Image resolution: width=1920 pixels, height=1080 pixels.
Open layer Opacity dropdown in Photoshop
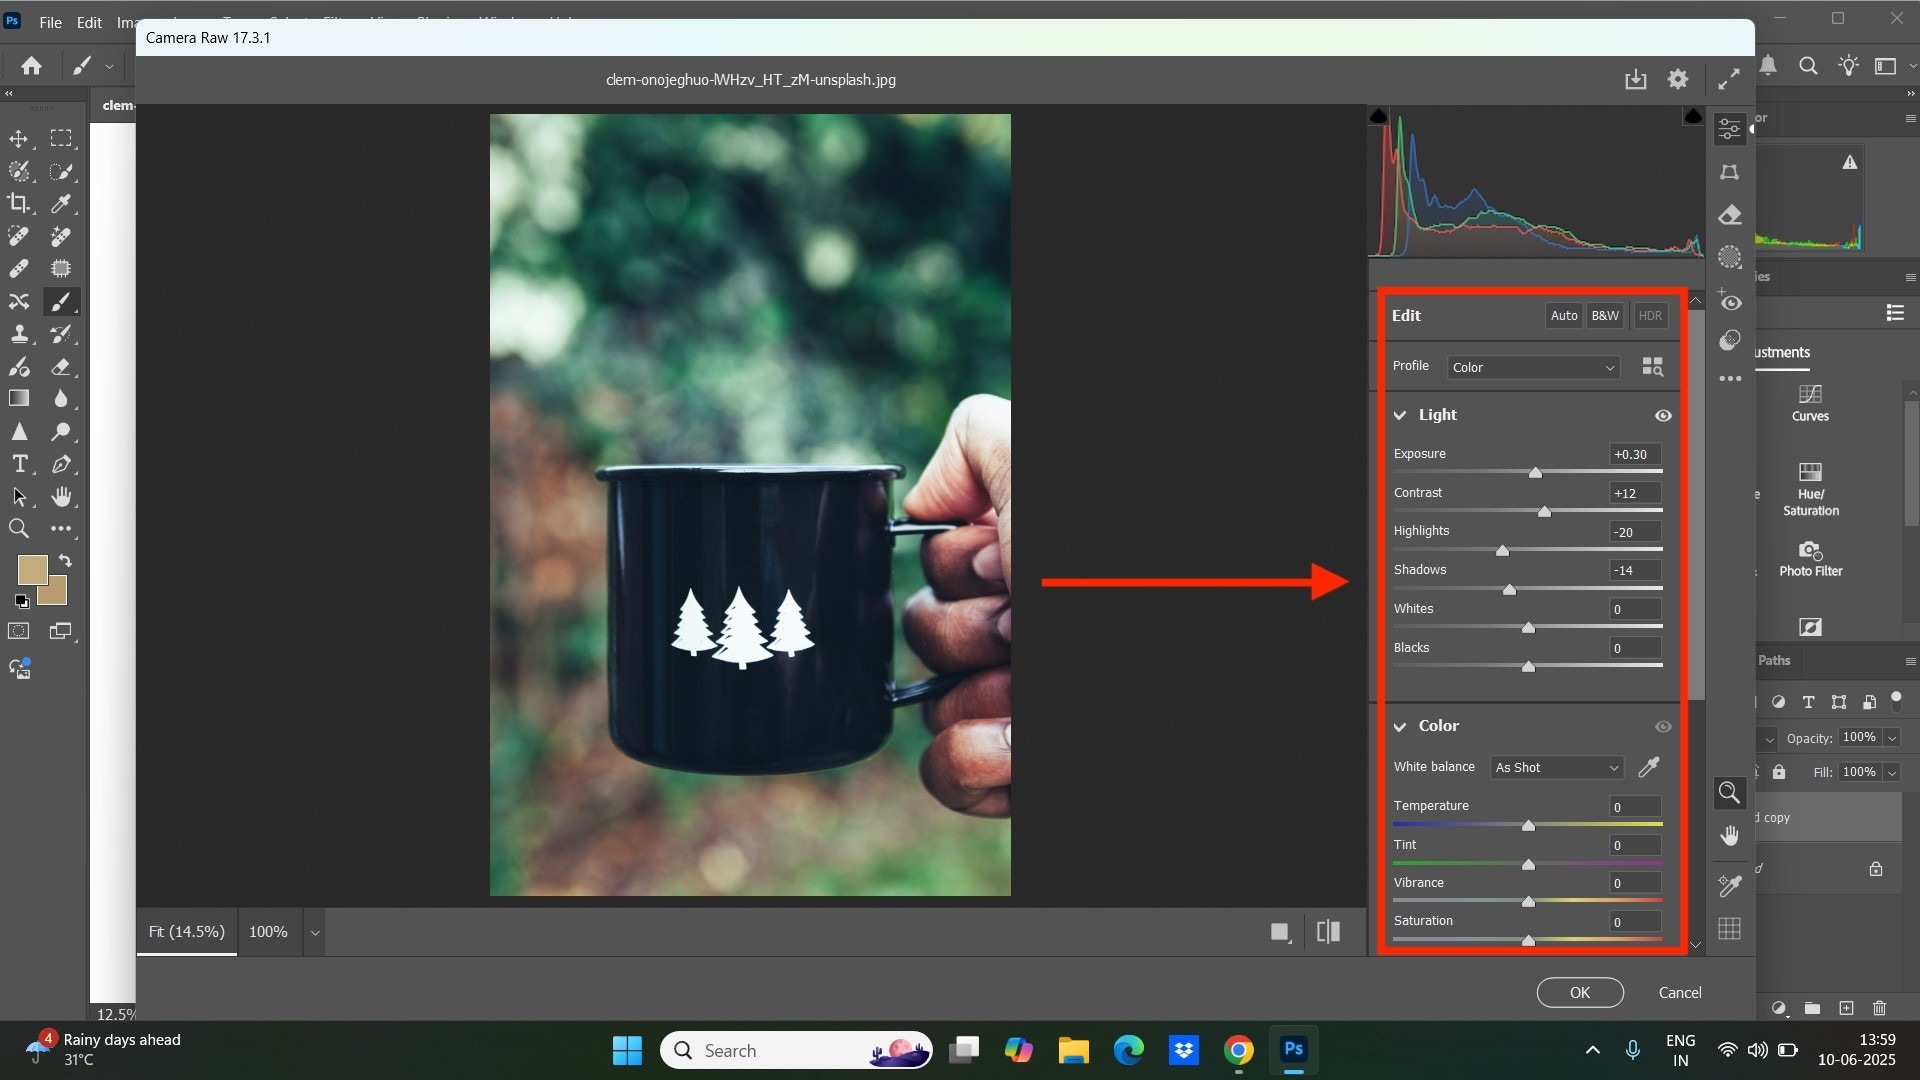point(1892,738)
